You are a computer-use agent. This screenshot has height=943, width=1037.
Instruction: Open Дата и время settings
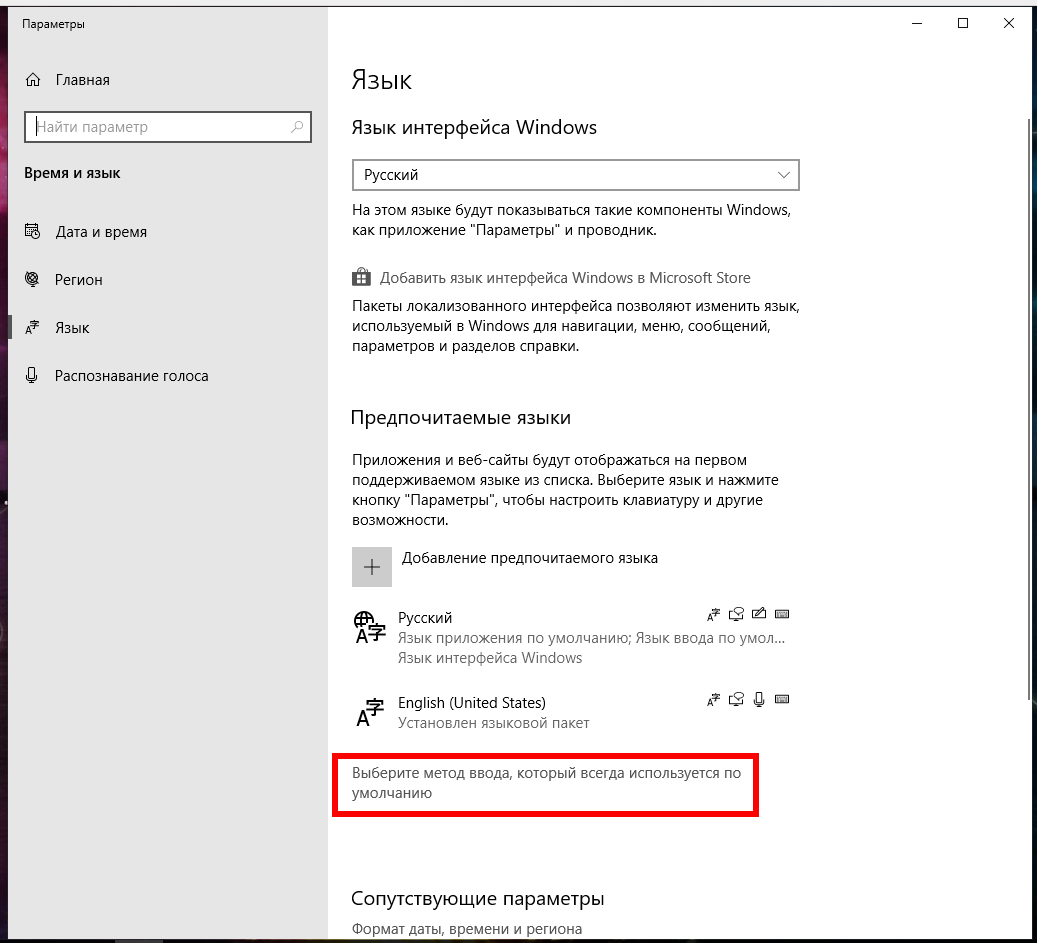pos(101,232)
